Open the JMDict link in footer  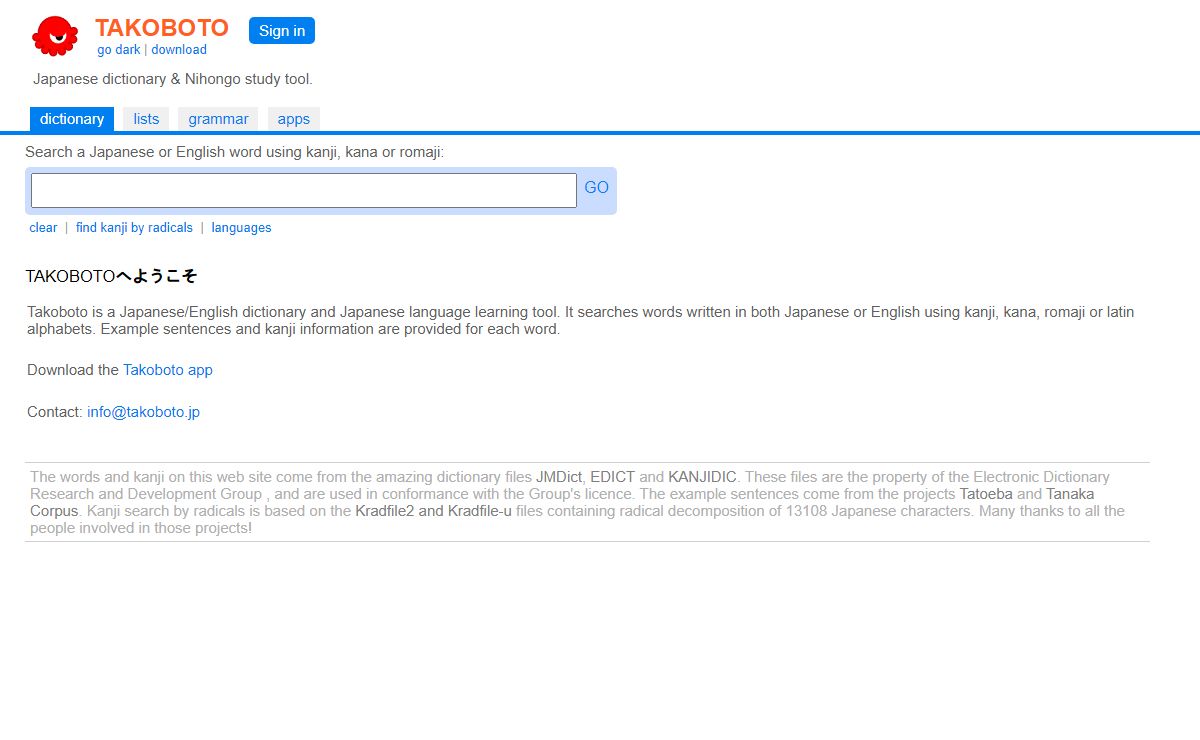[x=559, y=477]
